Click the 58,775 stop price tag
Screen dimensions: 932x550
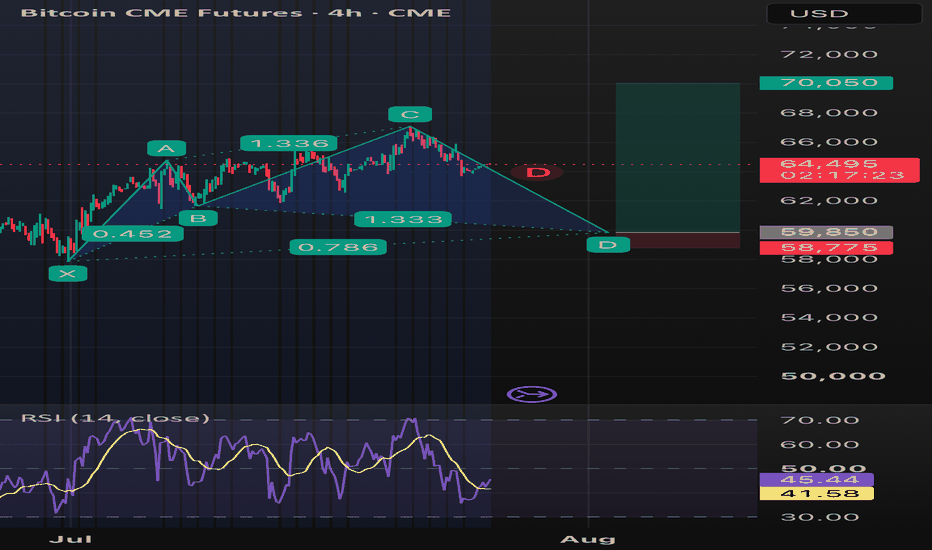click(x=826, y=247)
